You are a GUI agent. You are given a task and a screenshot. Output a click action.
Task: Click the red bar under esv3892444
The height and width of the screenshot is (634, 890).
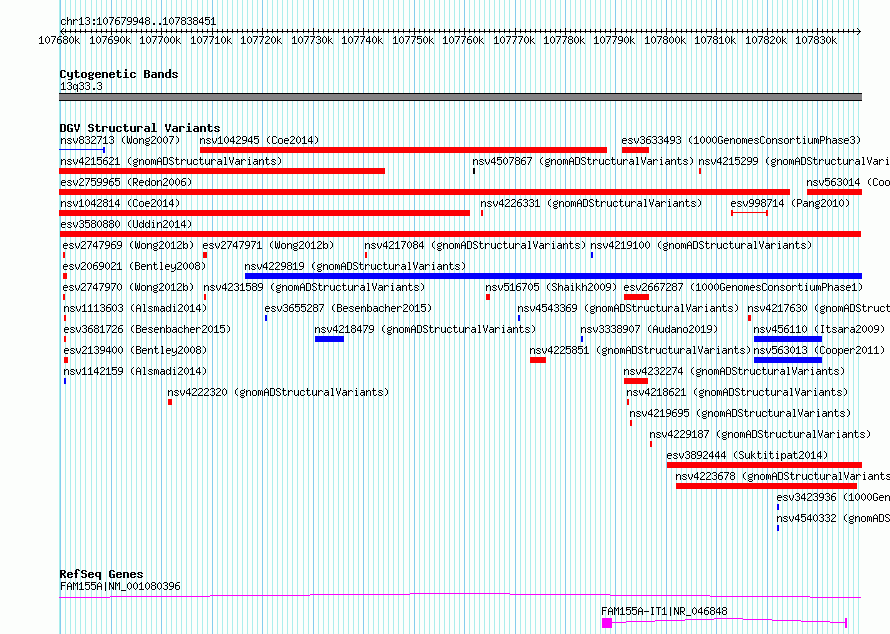point(765,465)
